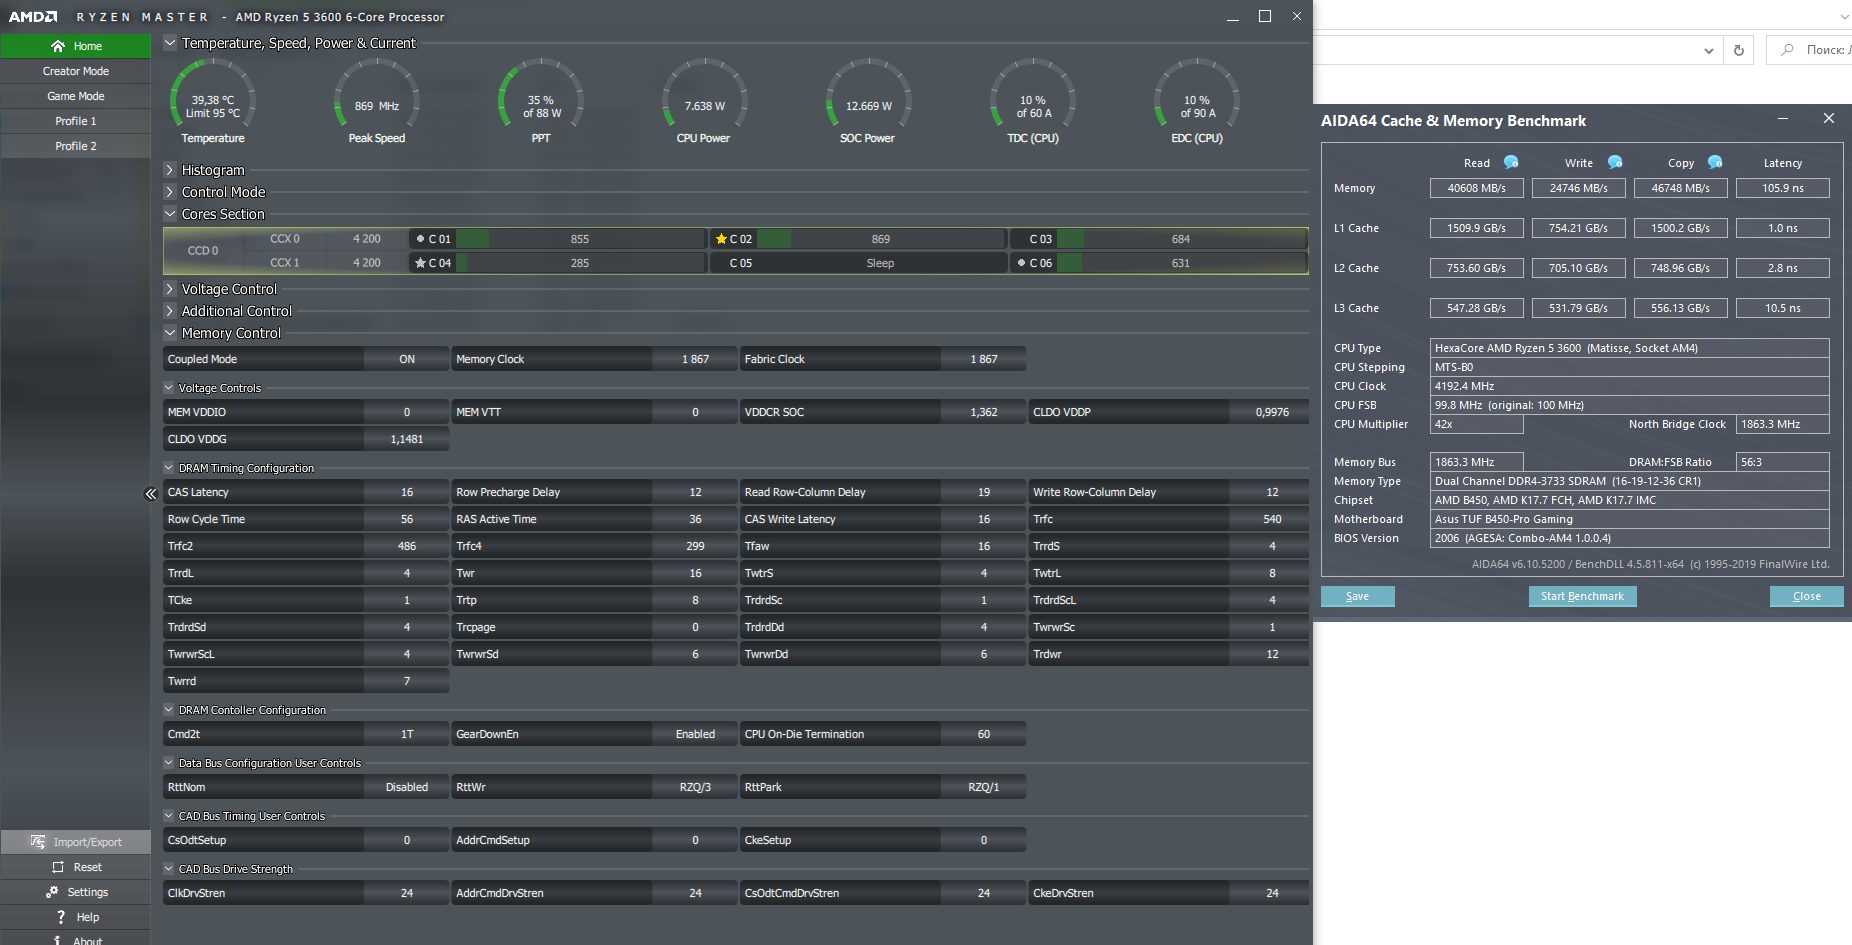
Task: Click Memory Latency result 105.9 ns
Action: click(1783, 188)
